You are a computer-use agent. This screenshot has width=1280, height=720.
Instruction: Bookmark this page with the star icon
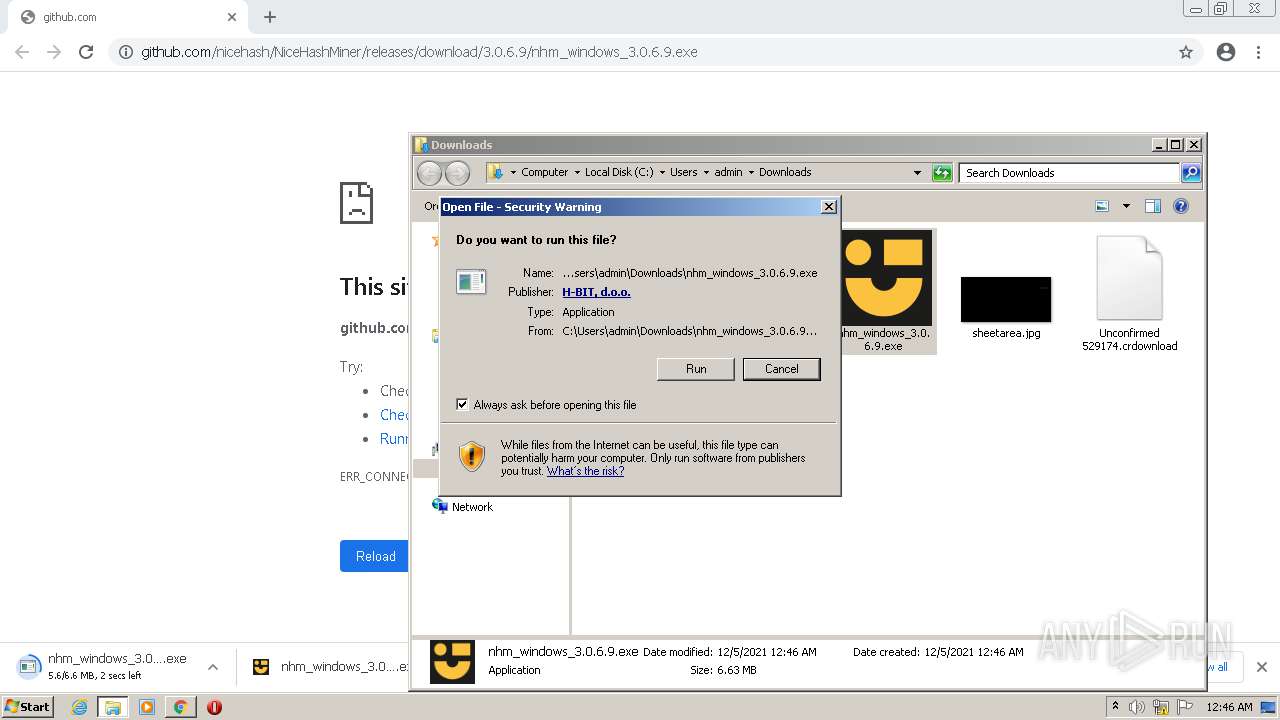[x=1186, y=52]
